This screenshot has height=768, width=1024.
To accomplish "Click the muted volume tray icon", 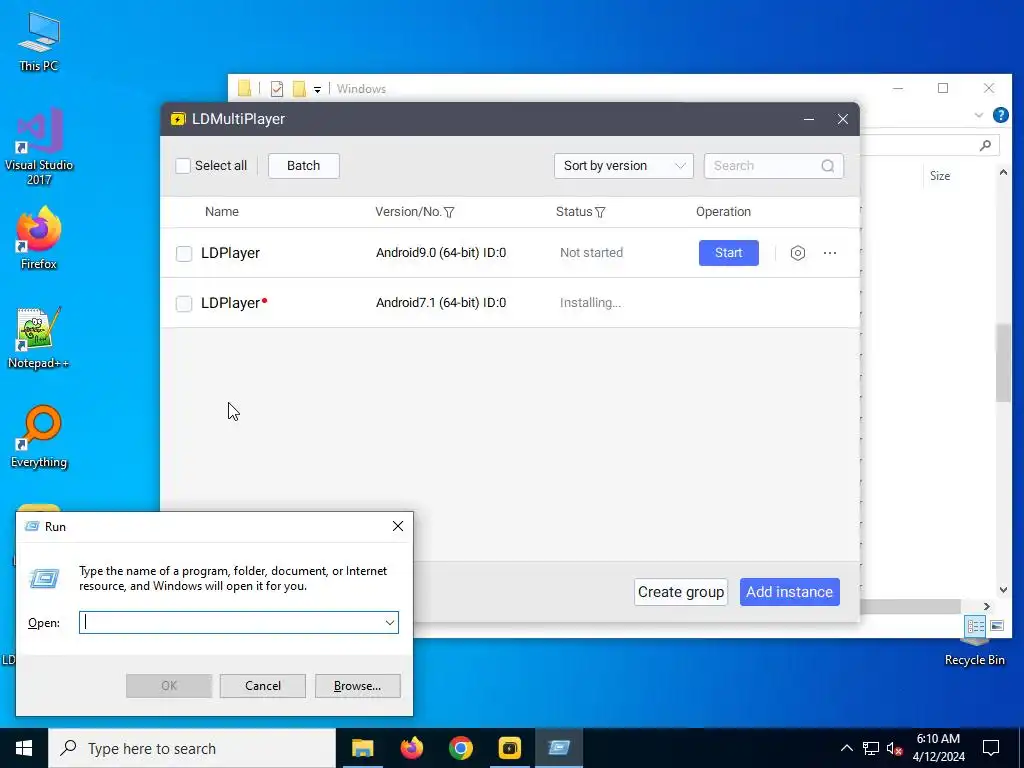I will tap(895, 748).
